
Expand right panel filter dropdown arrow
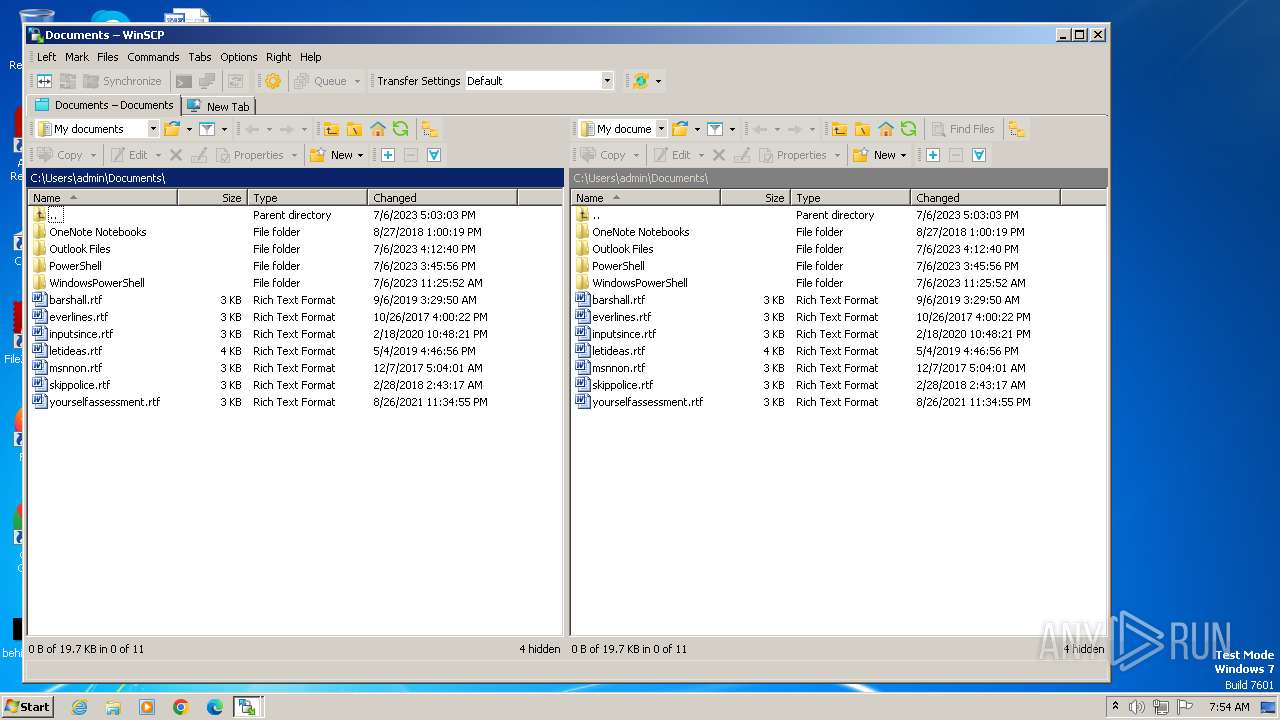732,129
